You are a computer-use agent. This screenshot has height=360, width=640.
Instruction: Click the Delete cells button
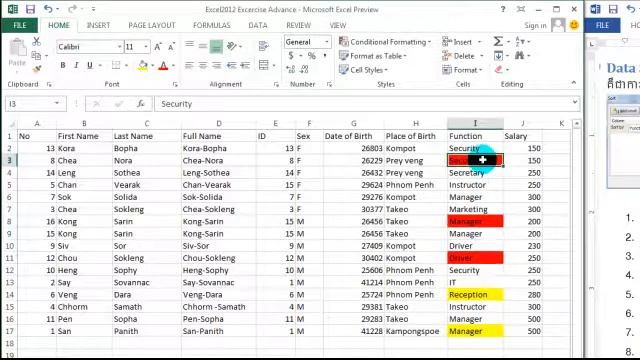pyautogui.click(x=463, y=56)
